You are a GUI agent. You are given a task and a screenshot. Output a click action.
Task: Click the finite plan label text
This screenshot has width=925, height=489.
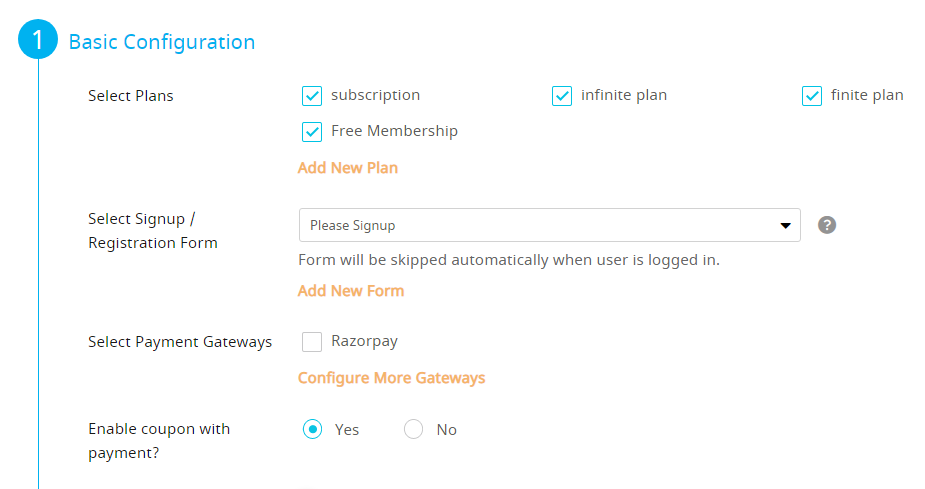tap(867, 95)
